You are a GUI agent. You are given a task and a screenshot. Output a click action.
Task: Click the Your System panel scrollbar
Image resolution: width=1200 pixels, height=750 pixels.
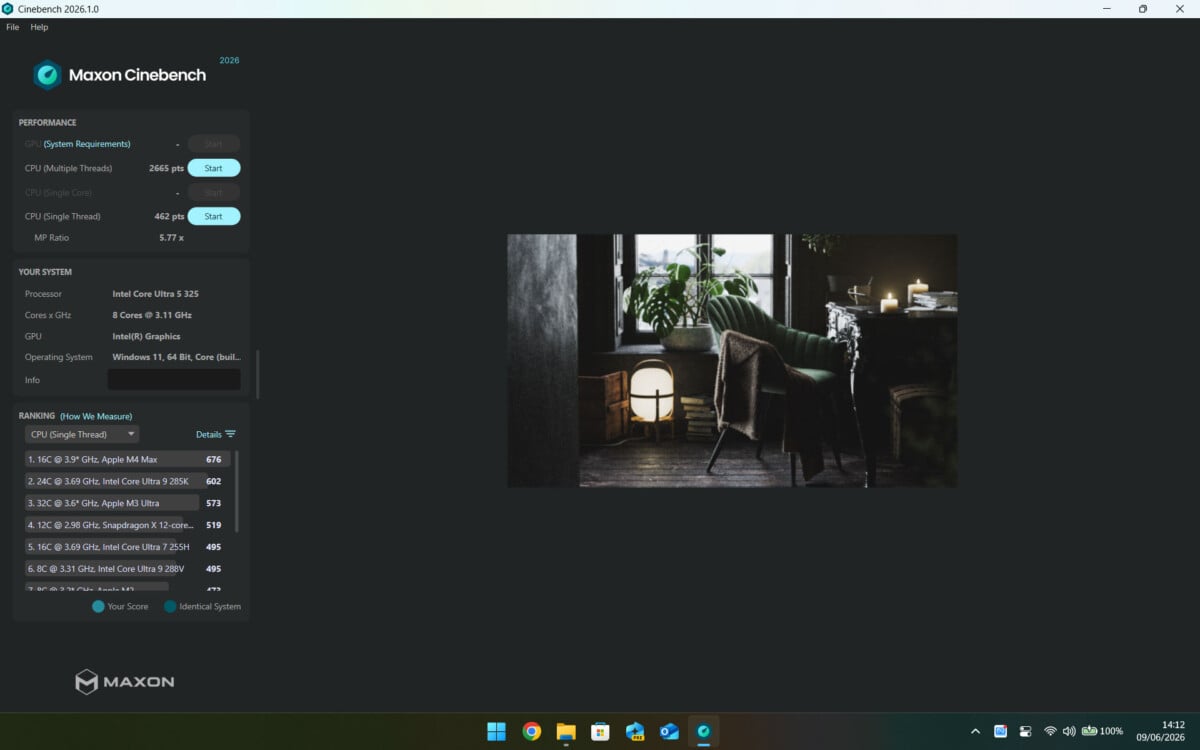click(257, 374)
